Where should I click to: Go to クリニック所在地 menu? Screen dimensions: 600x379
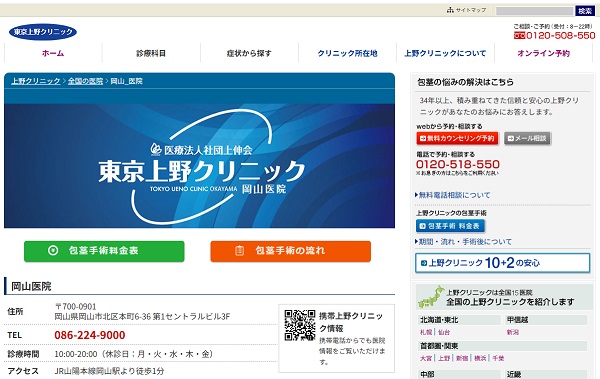(x=347, y=53)
